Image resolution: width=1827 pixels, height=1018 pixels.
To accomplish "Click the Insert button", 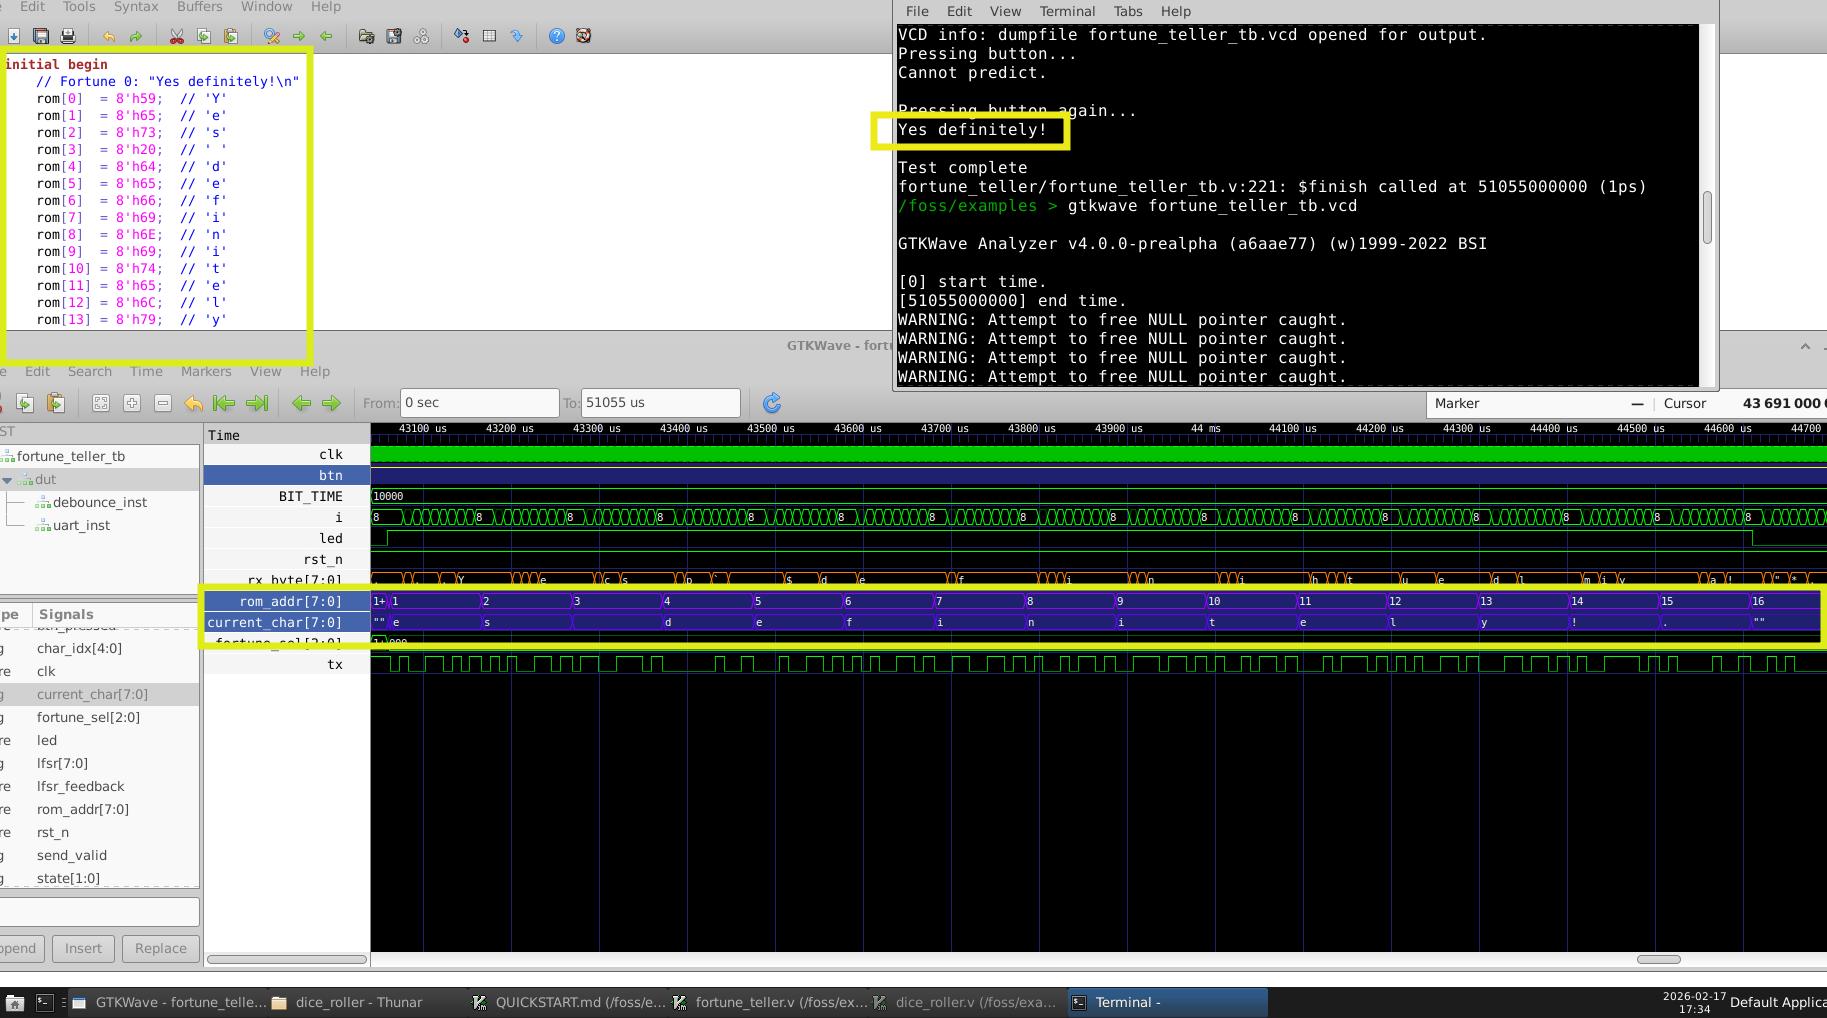I will coord(83,948).
